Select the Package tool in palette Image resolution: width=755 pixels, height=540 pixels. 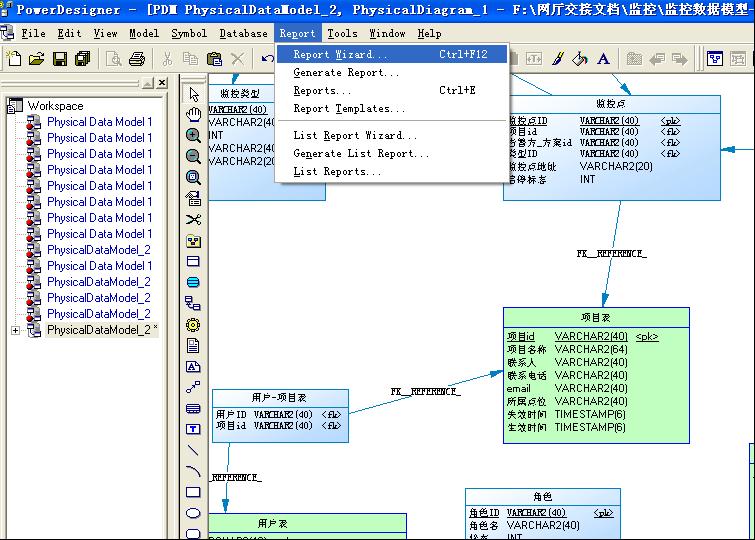194,241
